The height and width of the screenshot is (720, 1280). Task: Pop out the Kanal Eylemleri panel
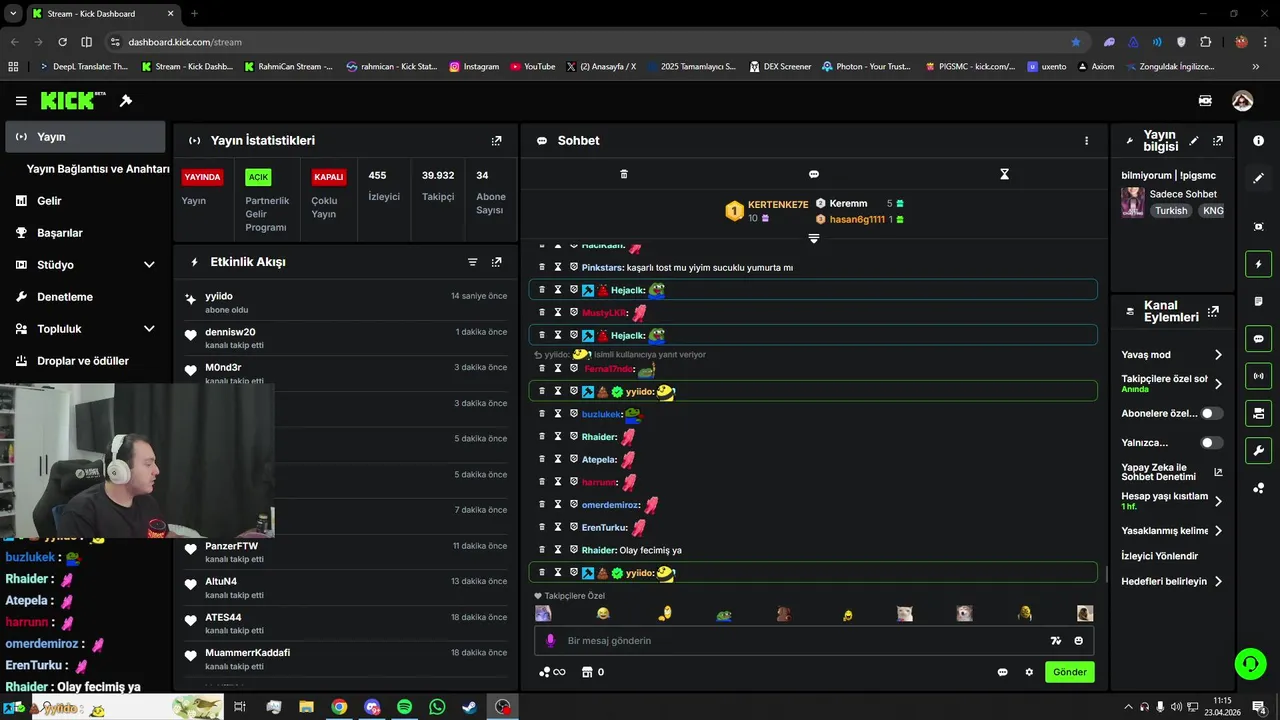[x=1214, y=311]
